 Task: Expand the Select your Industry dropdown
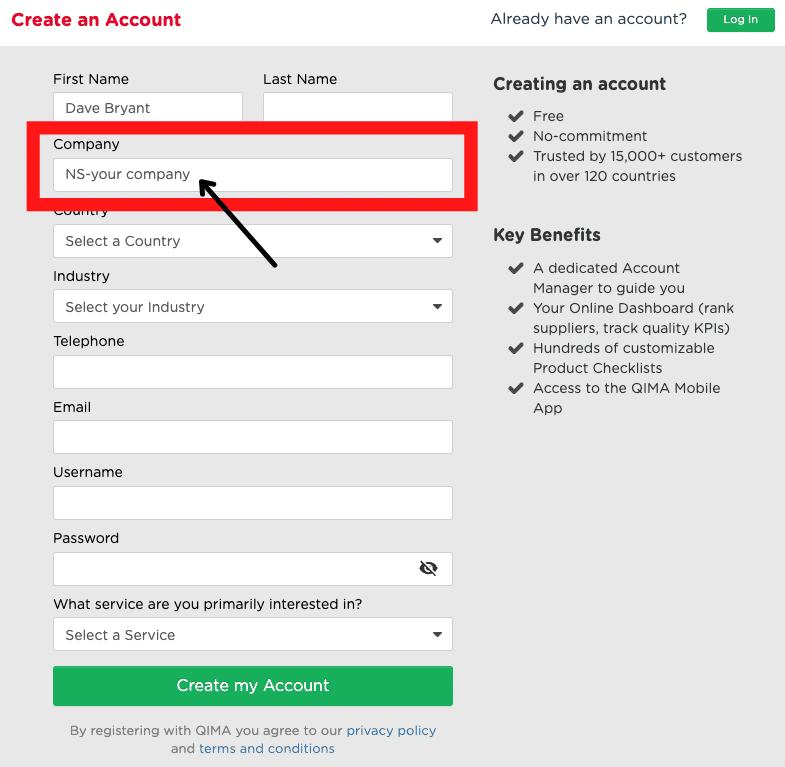tap(253, 306)
